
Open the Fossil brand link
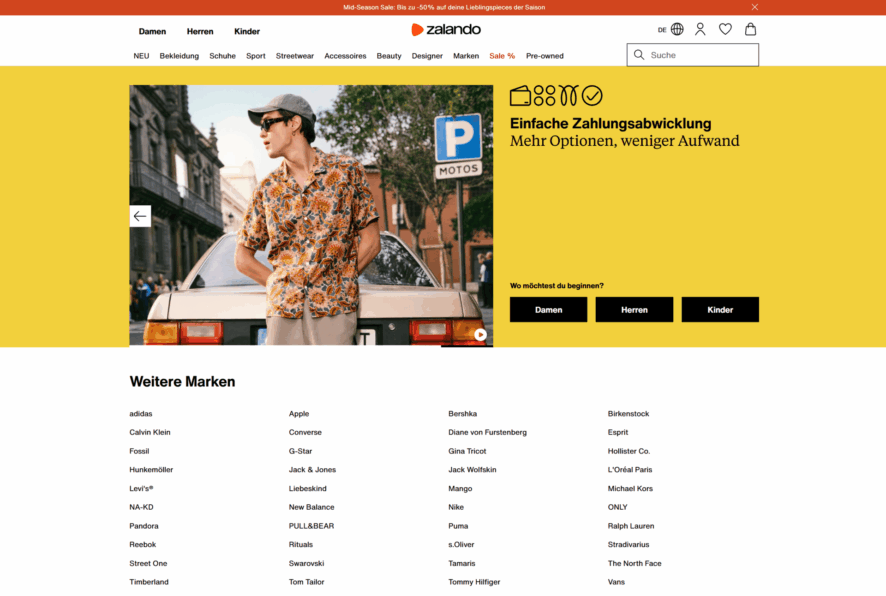click(139, 451)
